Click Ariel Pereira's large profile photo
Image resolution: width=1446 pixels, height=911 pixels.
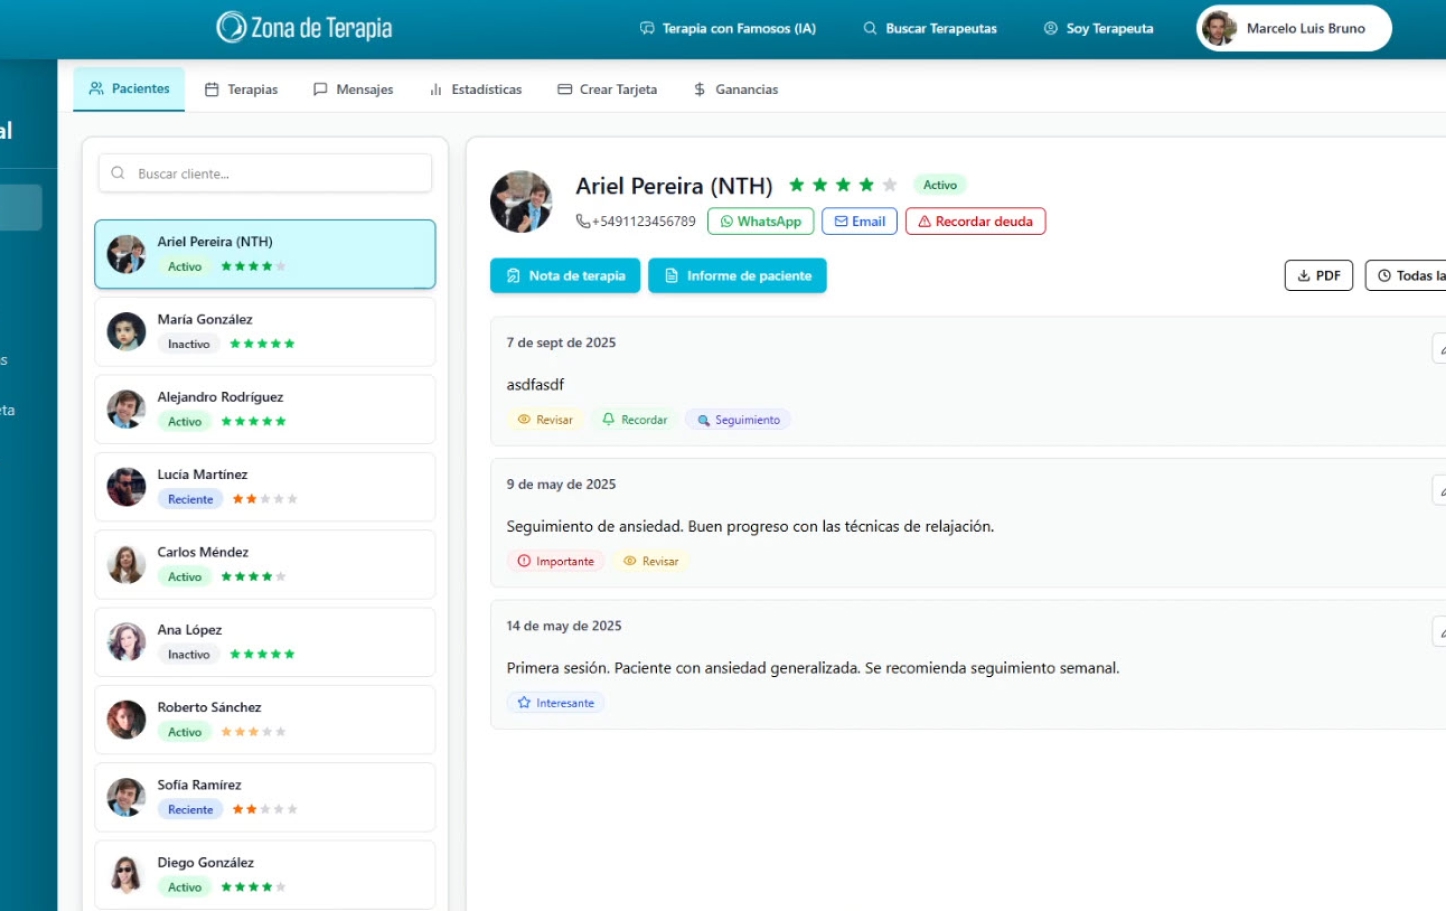click(521, 201)
